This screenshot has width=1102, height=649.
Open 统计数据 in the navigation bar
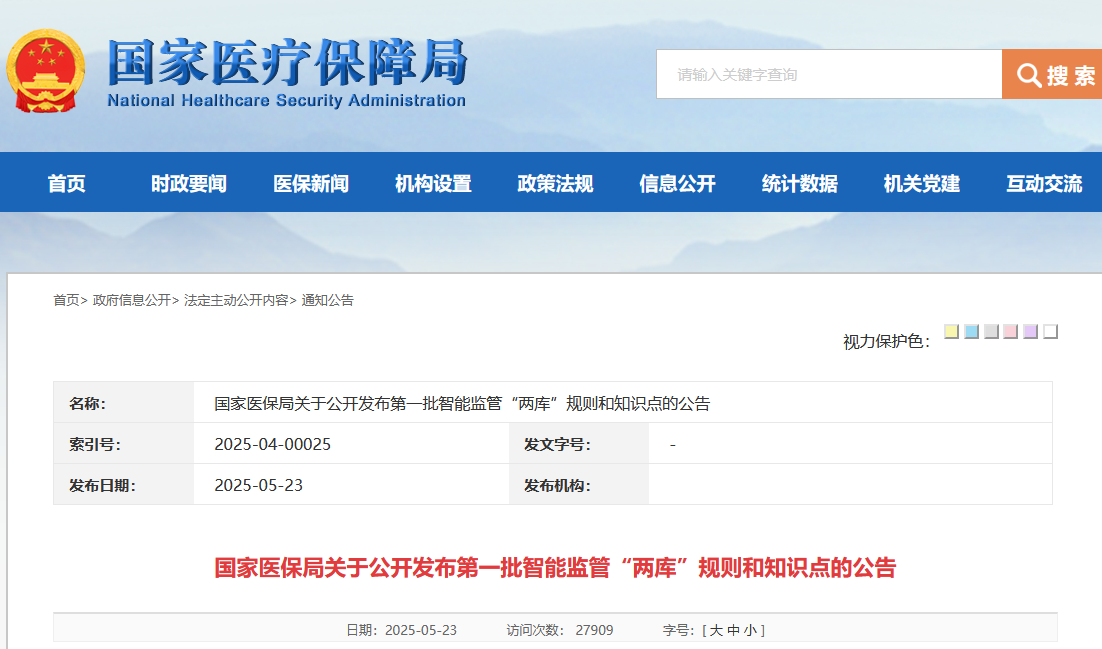[x=800, y=184]
